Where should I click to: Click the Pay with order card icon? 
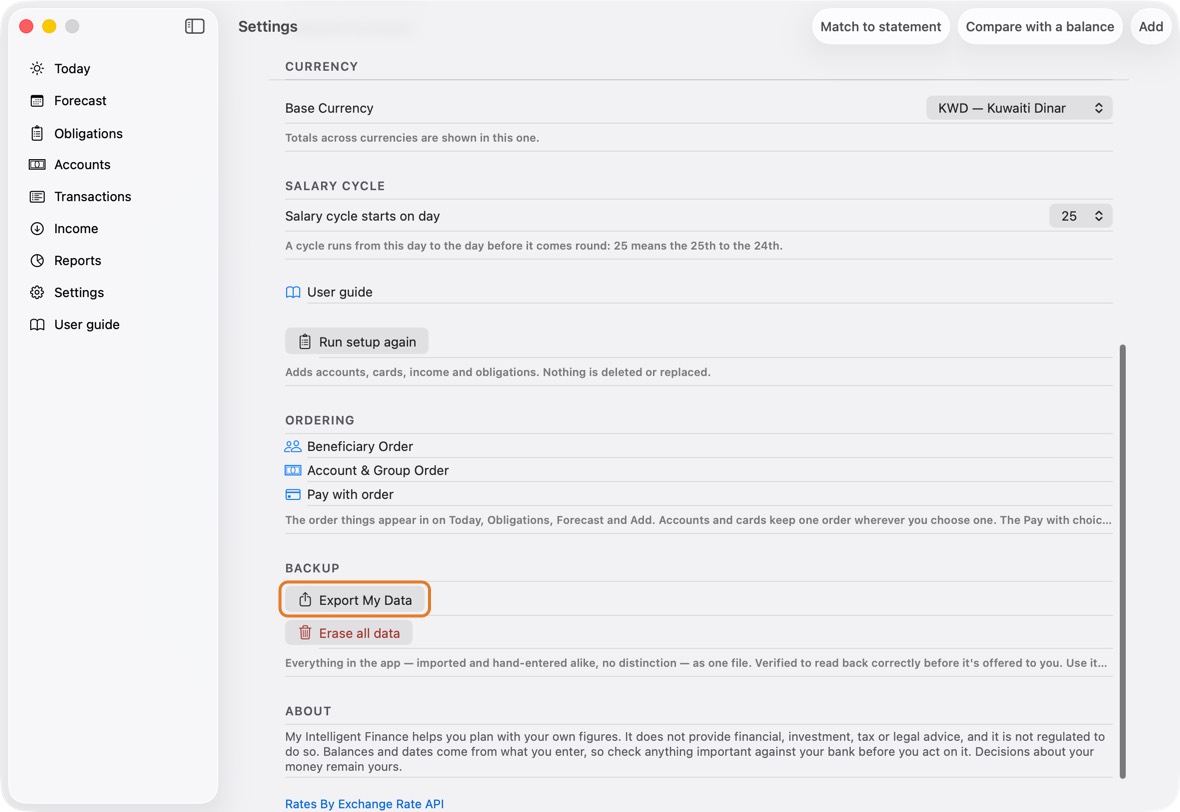293,494
